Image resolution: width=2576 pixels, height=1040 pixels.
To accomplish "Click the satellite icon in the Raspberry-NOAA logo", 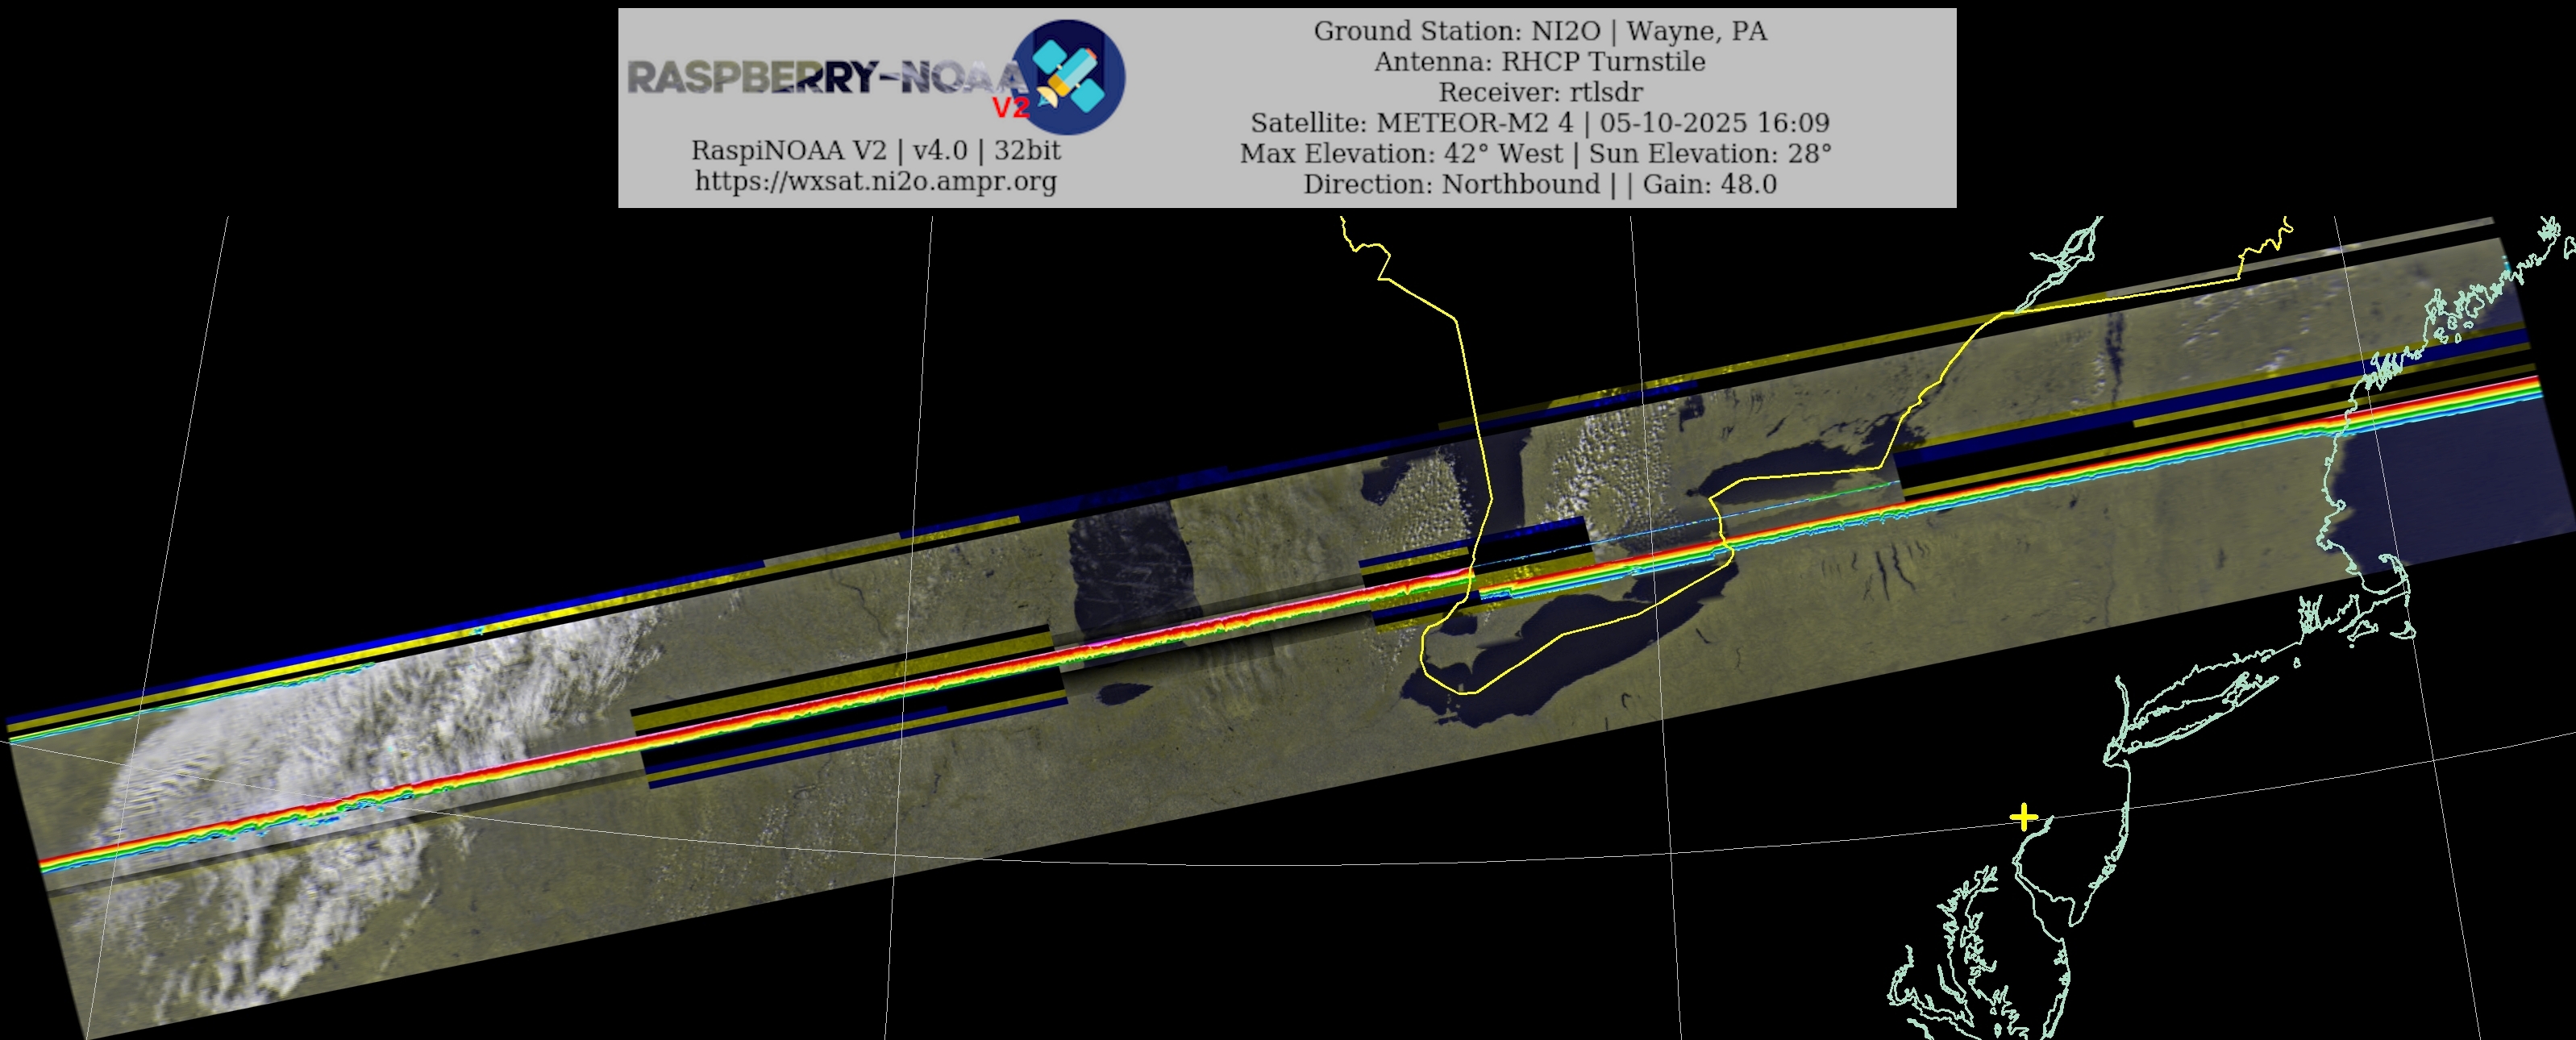I will [1068, 77].
